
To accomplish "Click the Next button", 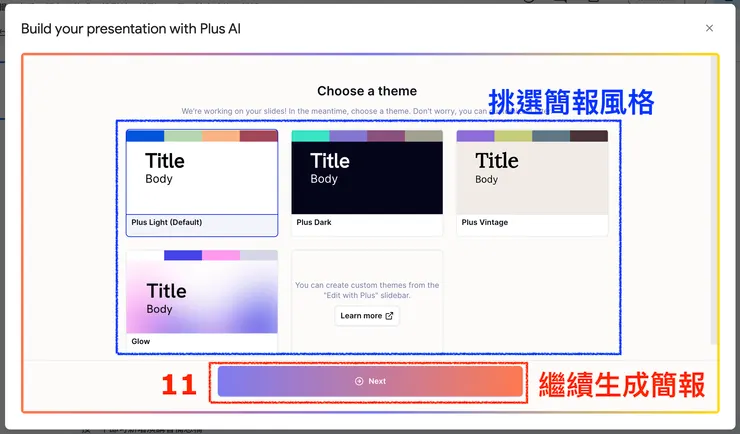I will click(x=370, y=381).
